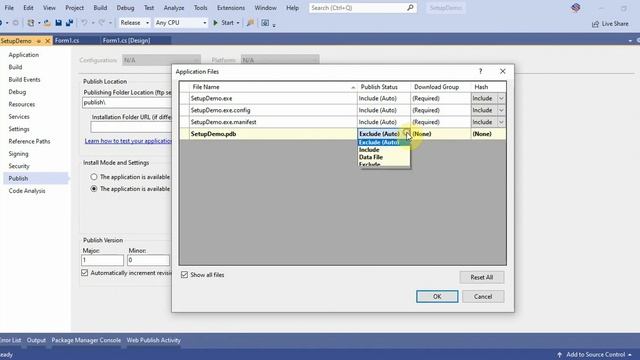Select the second 'The application is available' radio button

click(x=94, y=189)
